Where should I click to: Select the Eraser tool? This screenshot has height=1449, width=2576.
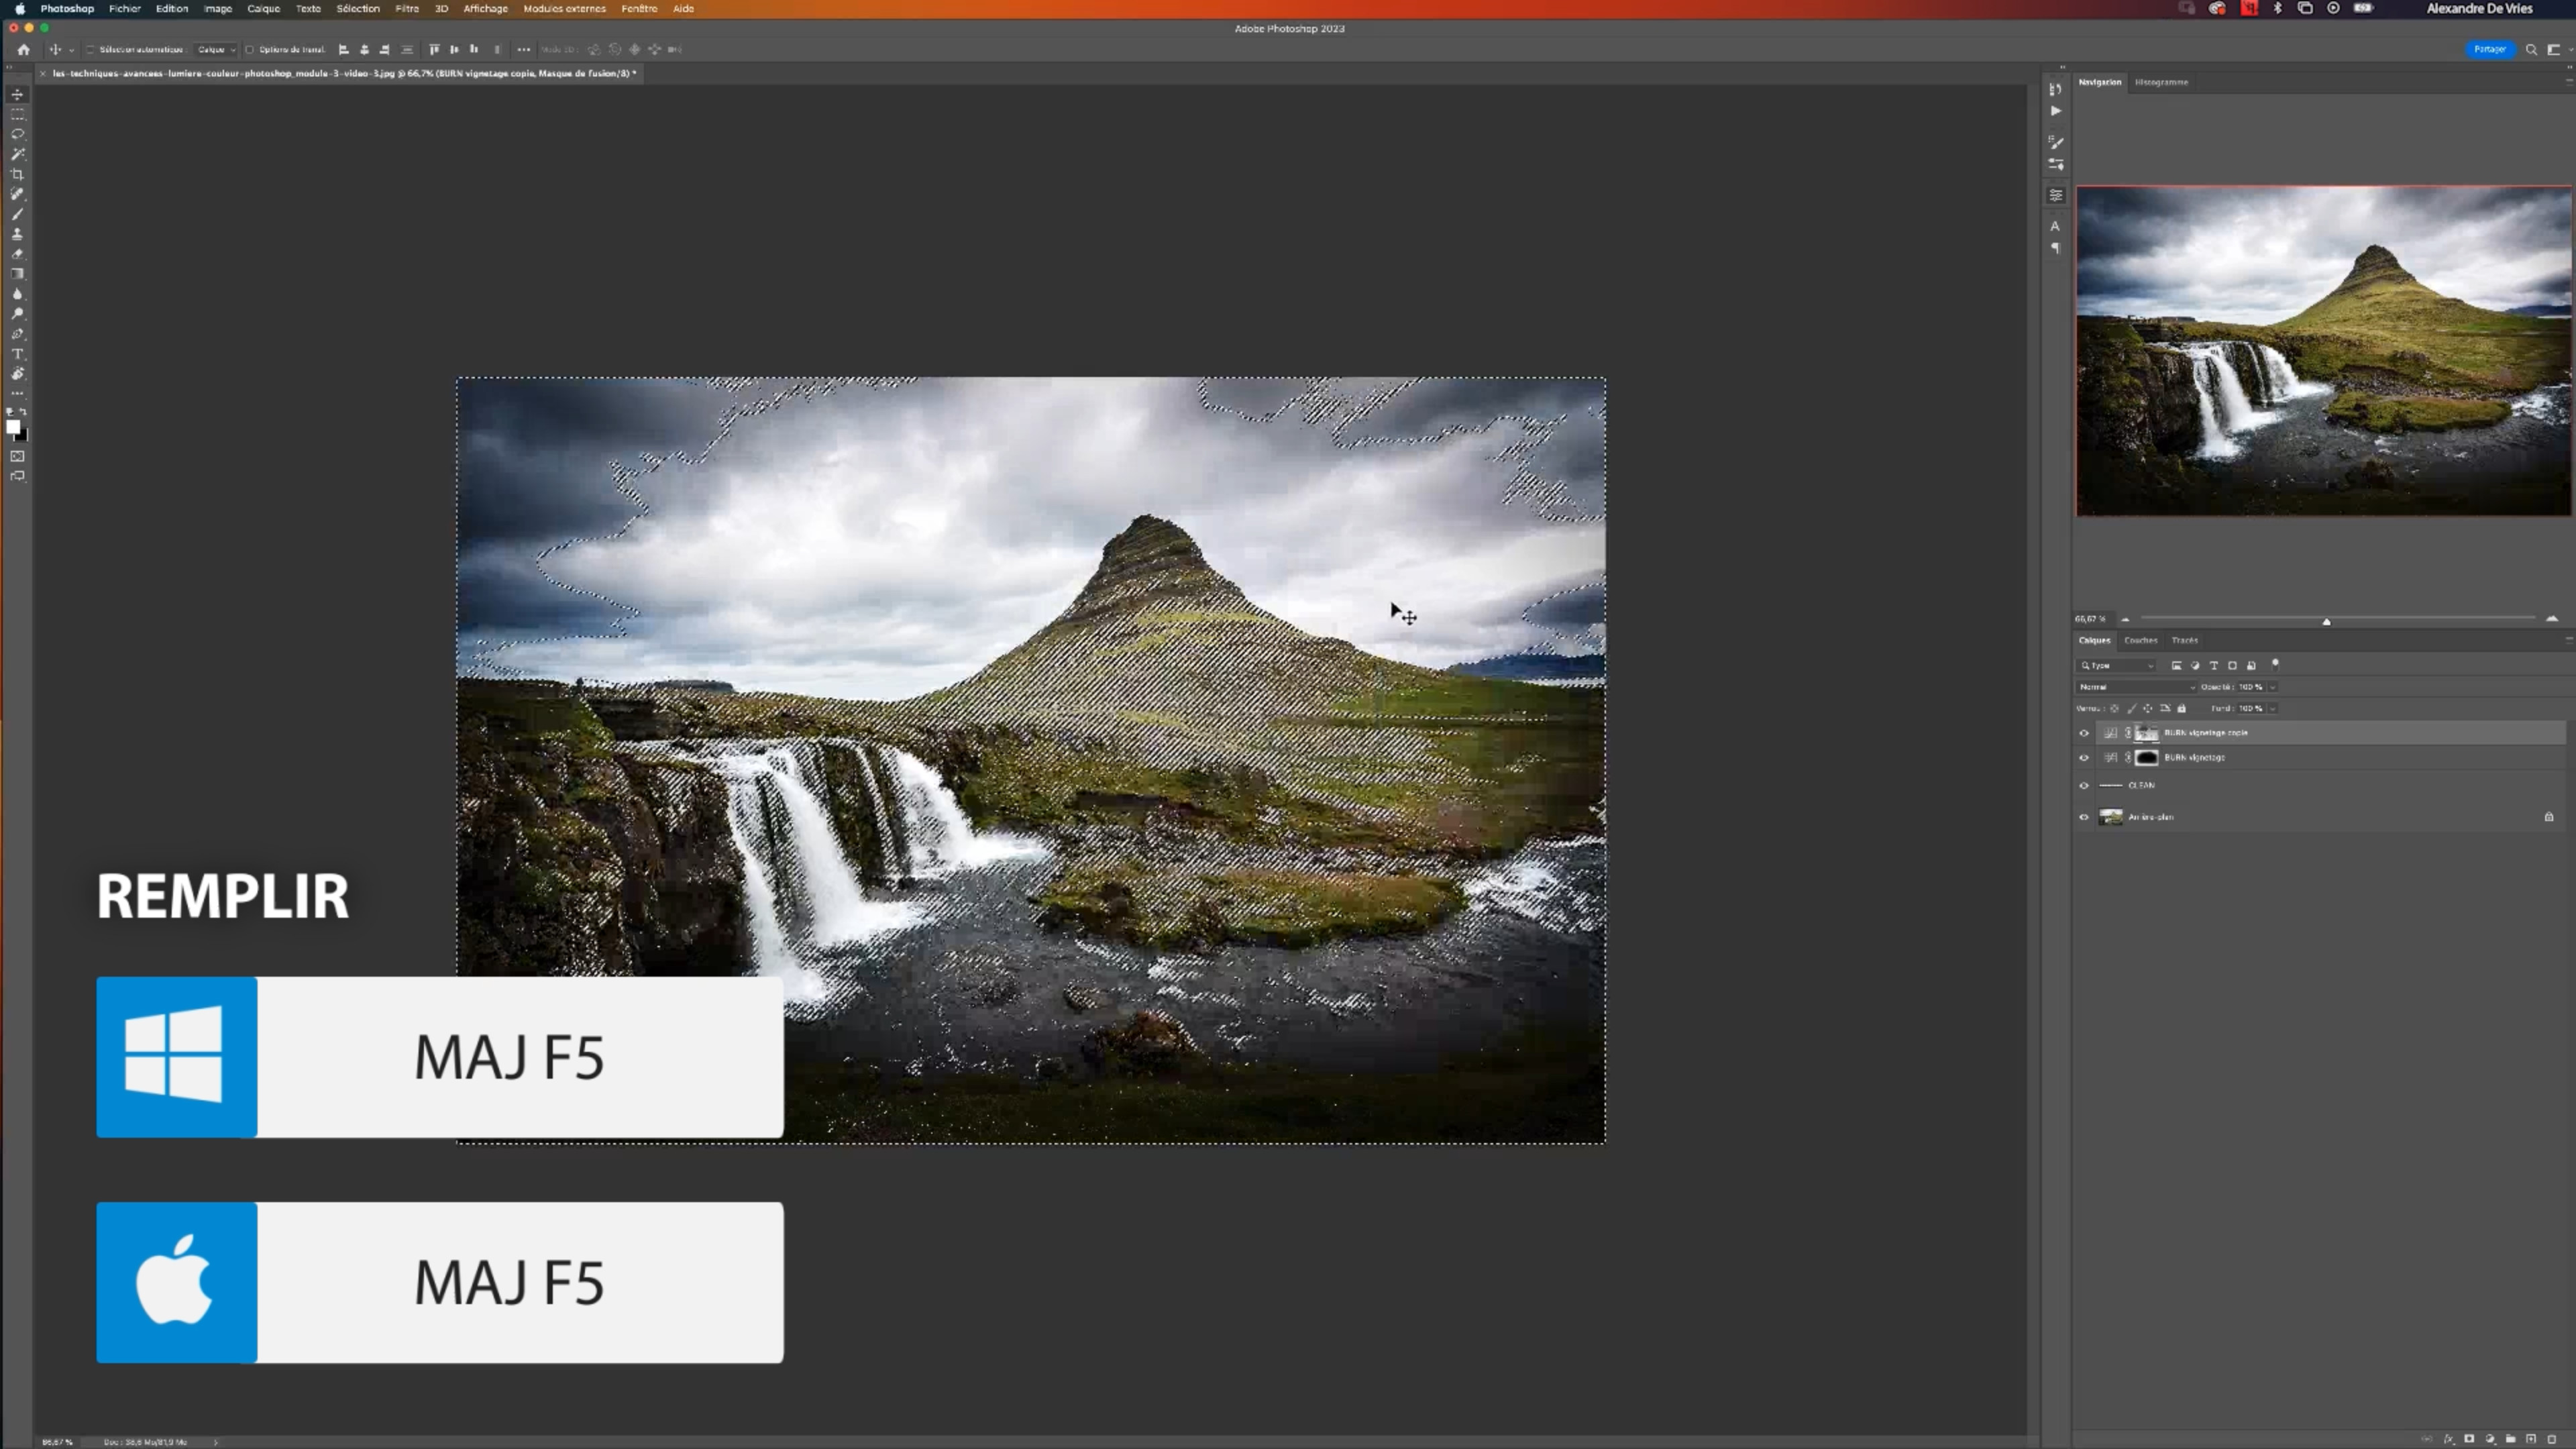tap(17, 254)
